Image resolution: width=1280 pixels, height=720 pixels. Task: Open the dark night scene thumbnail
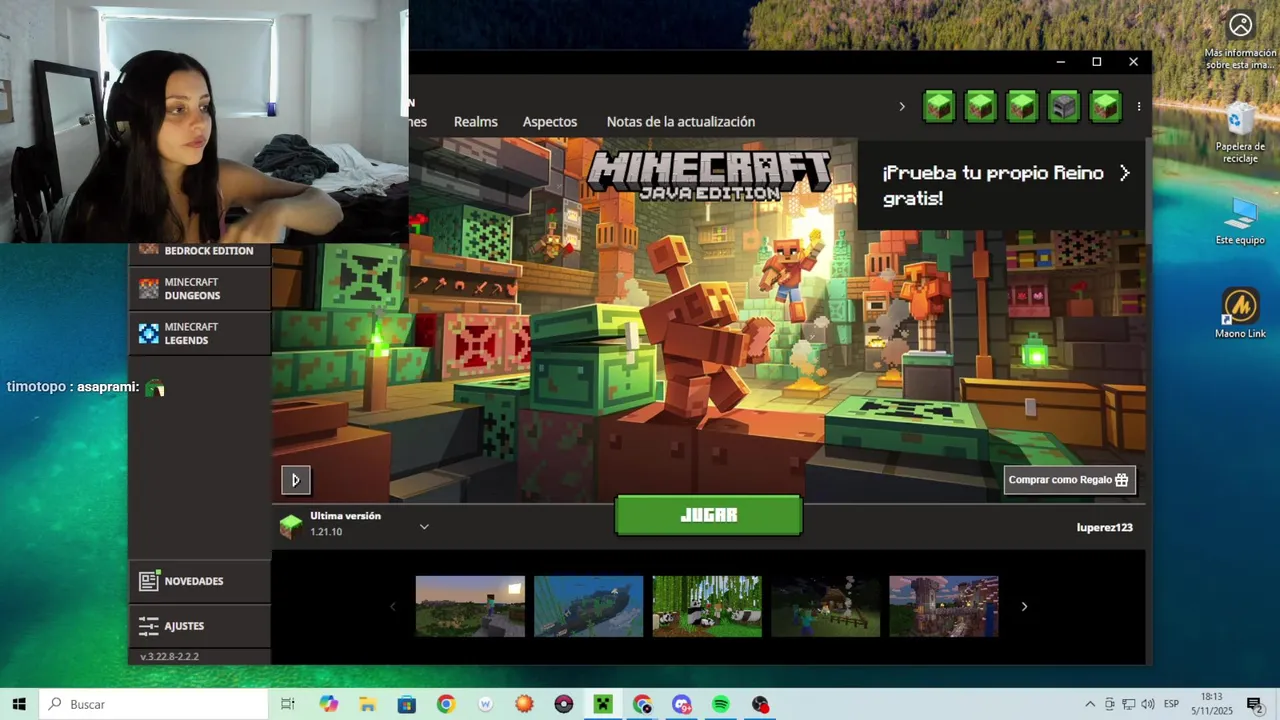tap(825, 606)
